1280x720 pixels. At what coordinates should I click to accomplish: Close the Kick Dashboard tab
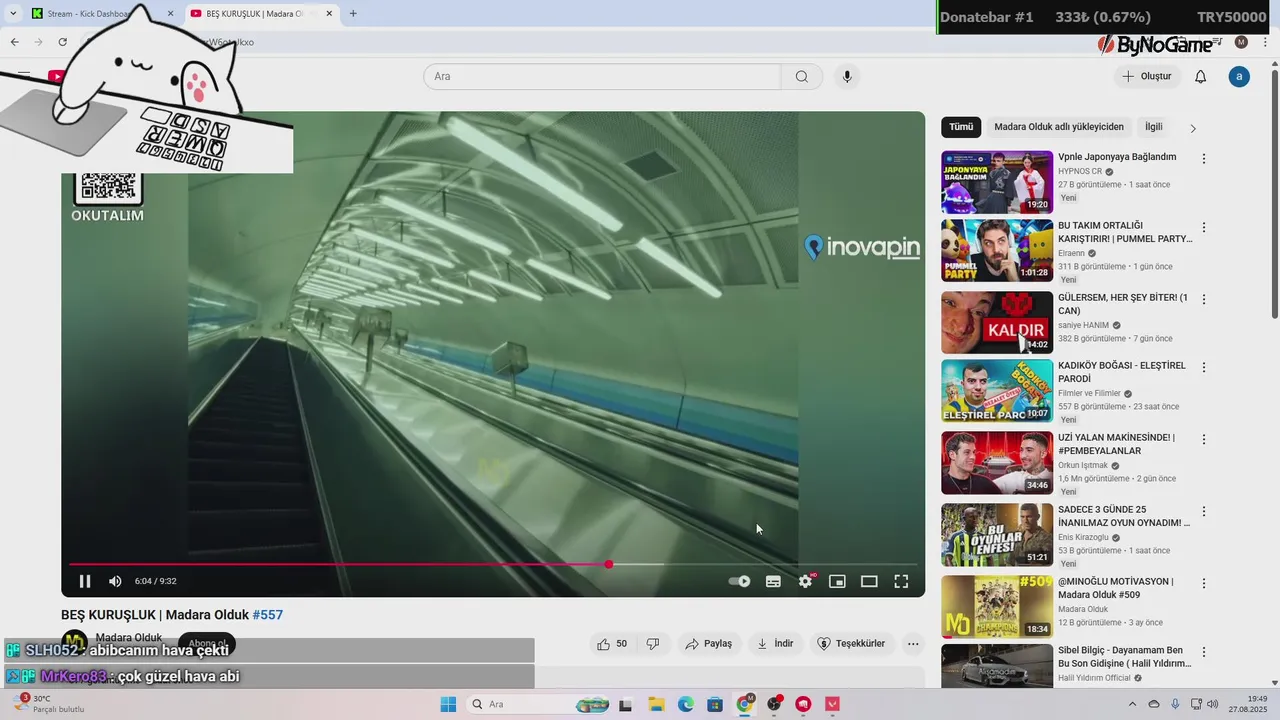point(170,14)
